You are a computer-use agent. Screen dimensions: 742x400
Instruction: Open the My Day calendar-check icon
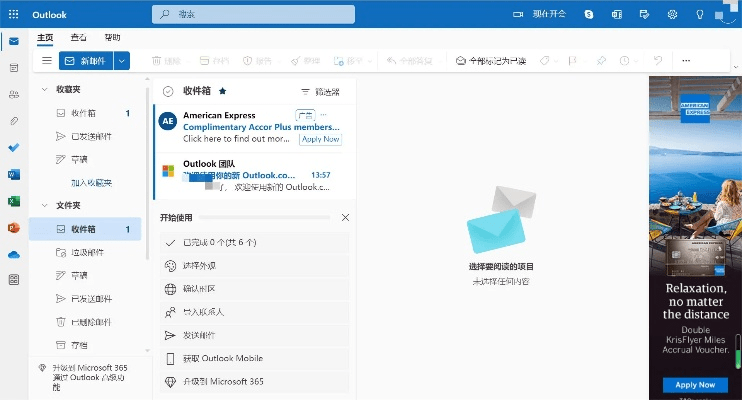644,14
